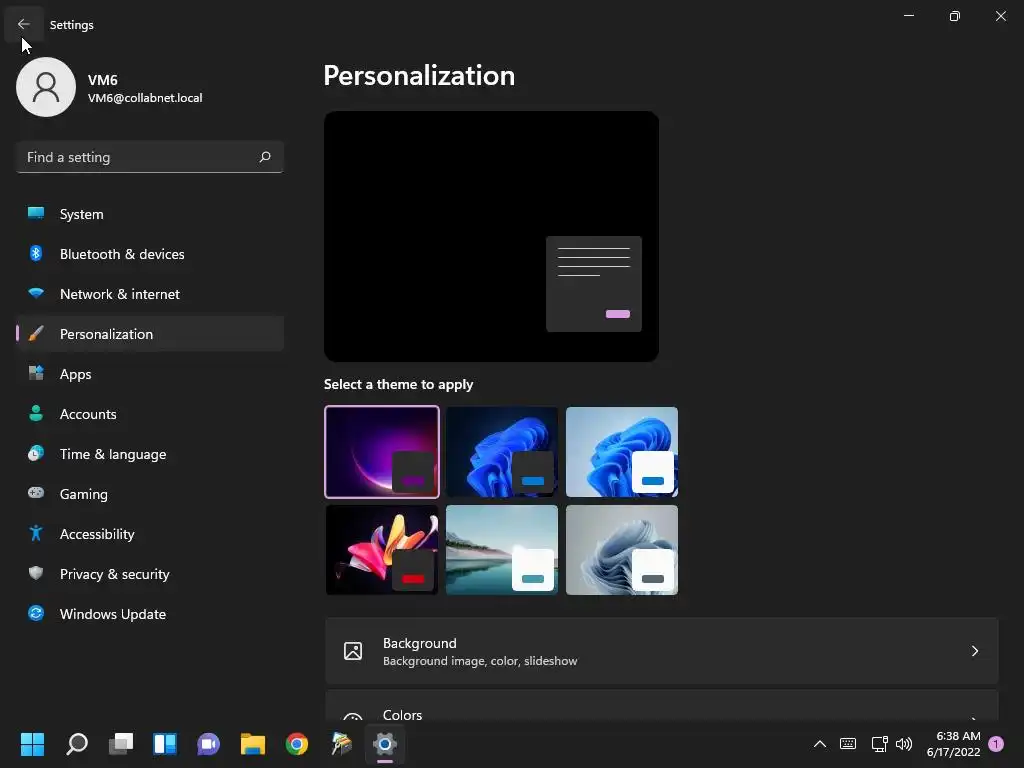
Task: Open Bluetooth & devices settings
Action: coord(150,254)
